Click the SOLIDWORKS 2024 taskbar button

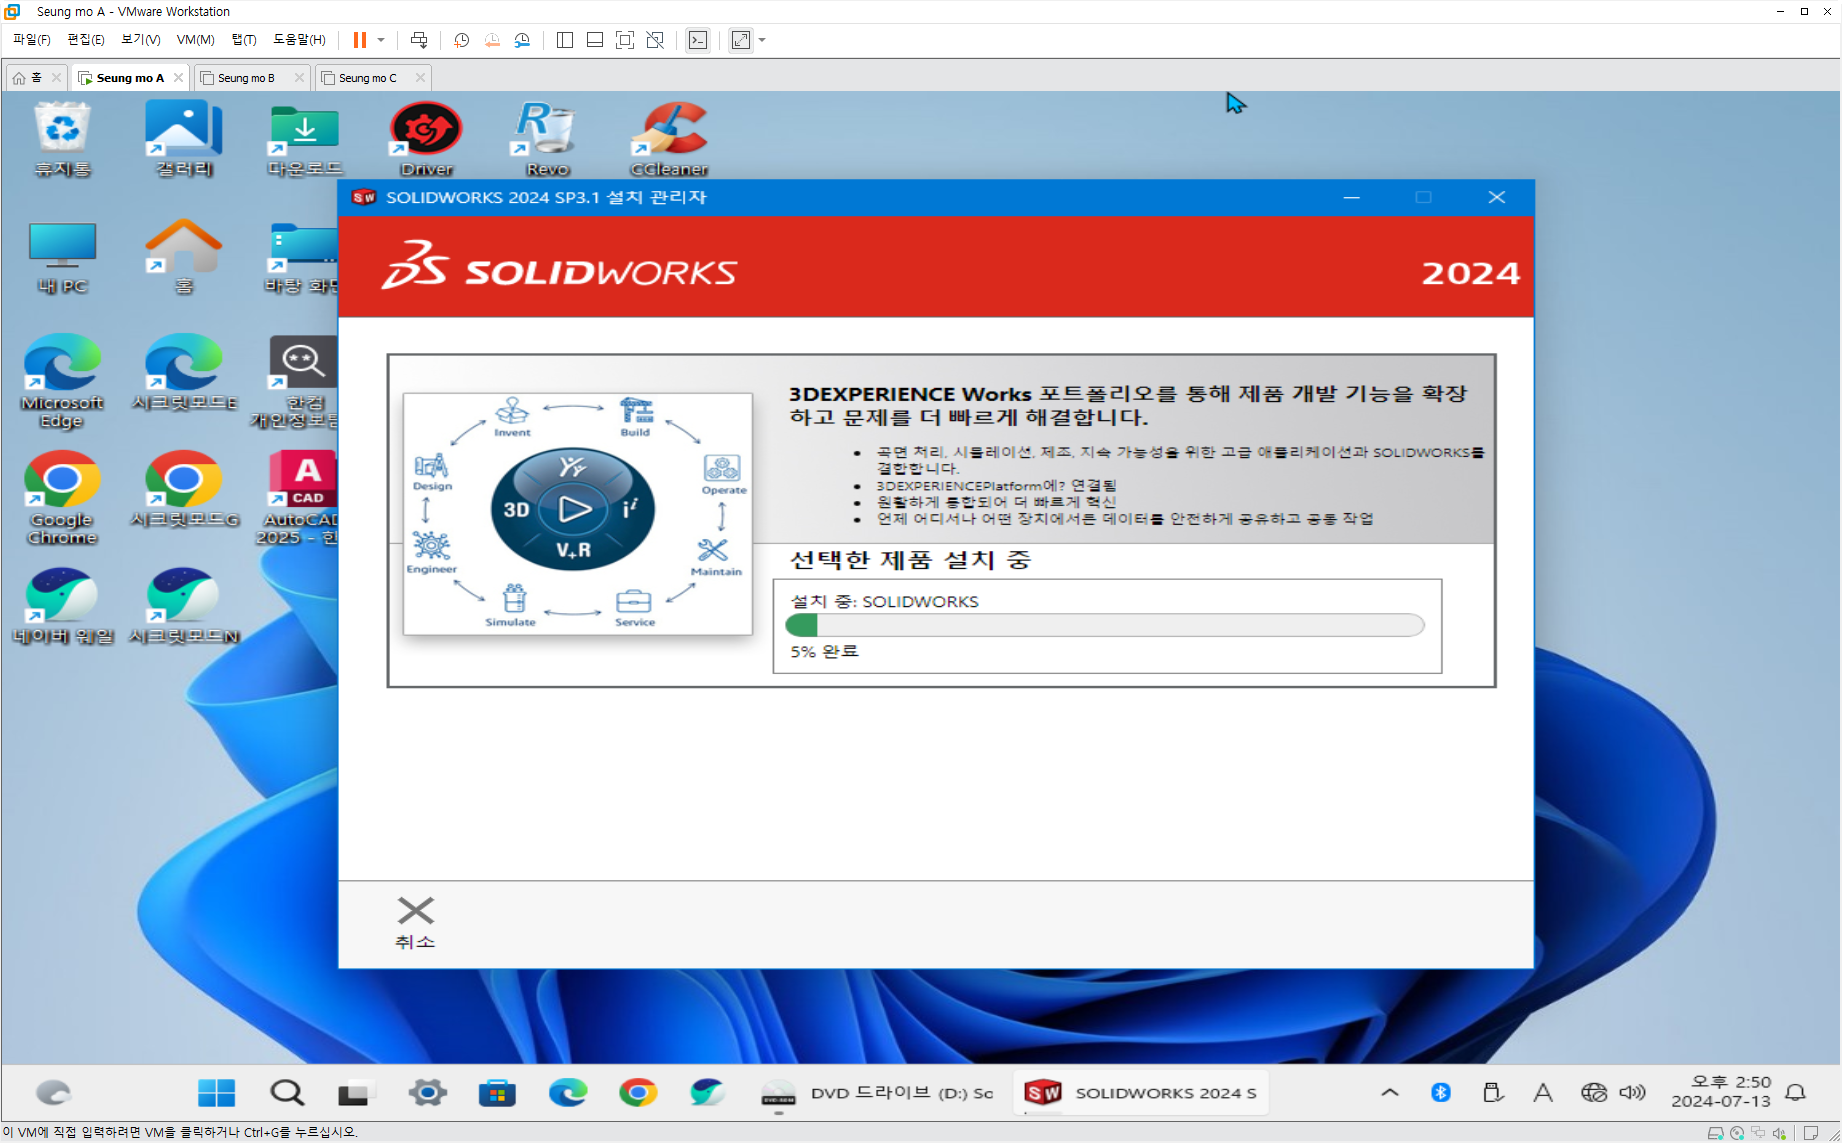coord(1141,1093)
